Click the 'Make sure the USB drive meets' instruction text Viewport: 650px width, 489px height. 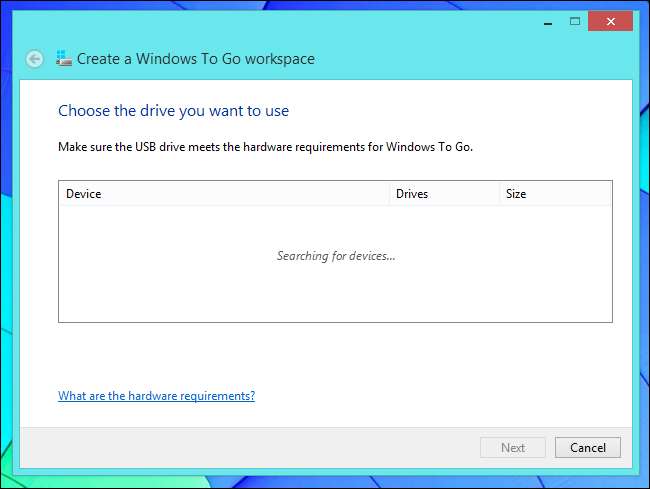265,147
